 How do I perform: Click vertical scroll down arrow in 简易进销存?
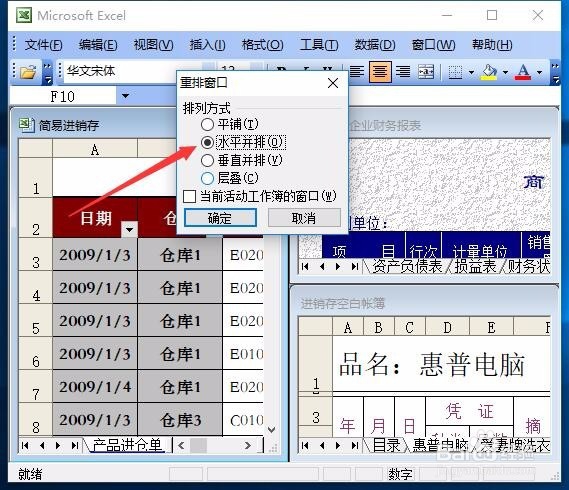coord(271,430)
